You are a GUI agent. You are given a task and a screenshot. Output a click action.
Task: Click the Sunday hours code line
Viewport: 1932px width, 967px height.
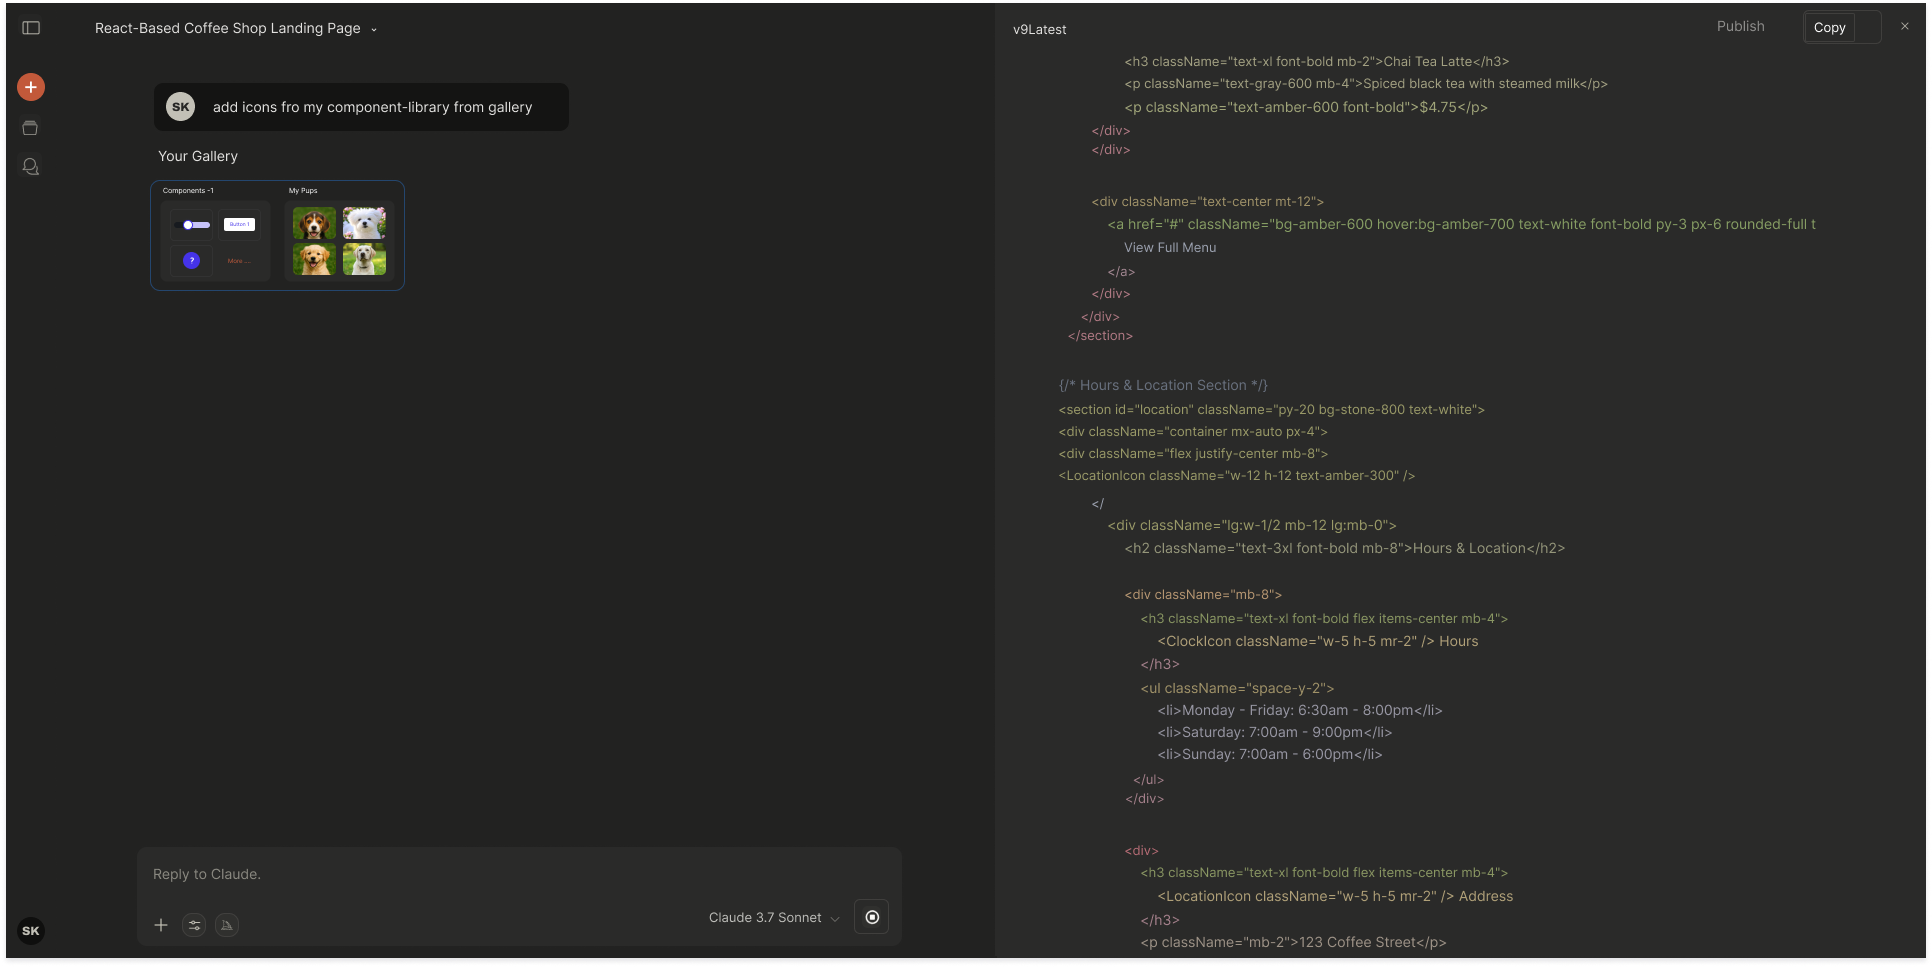[x=1270, y=754]
